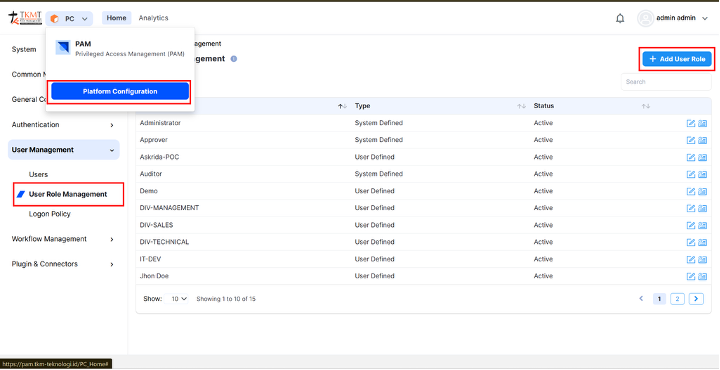Edit the DIV-TECHNICAL role
The width and height of the screenshot is (720, 370).
[691, 242]
